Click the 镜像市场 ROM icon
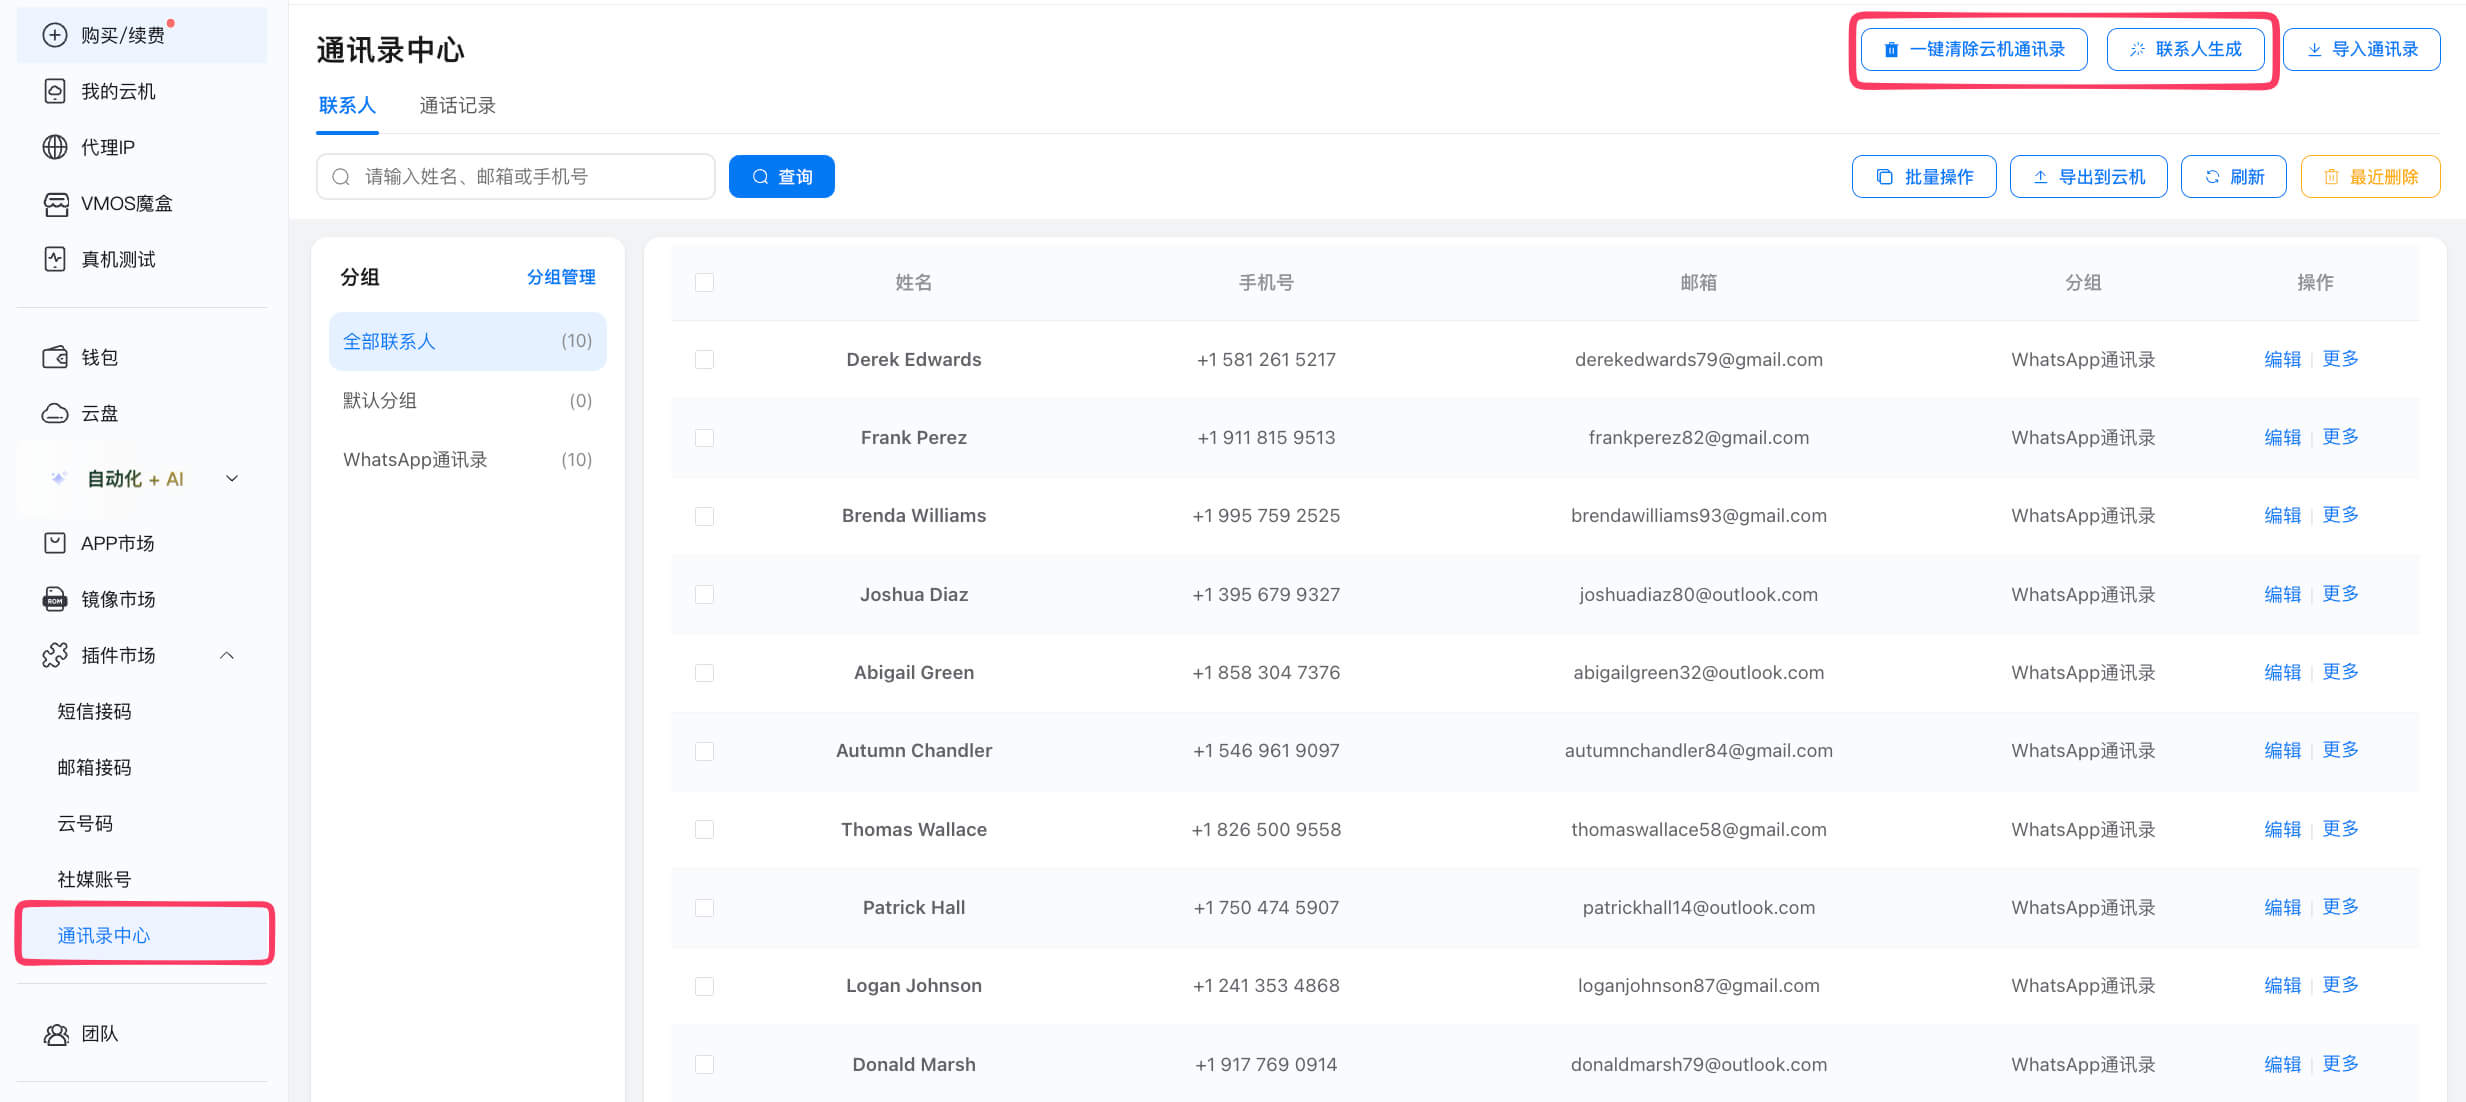The height and width of the screenshot is (1102, 2466). pos(55,599)
